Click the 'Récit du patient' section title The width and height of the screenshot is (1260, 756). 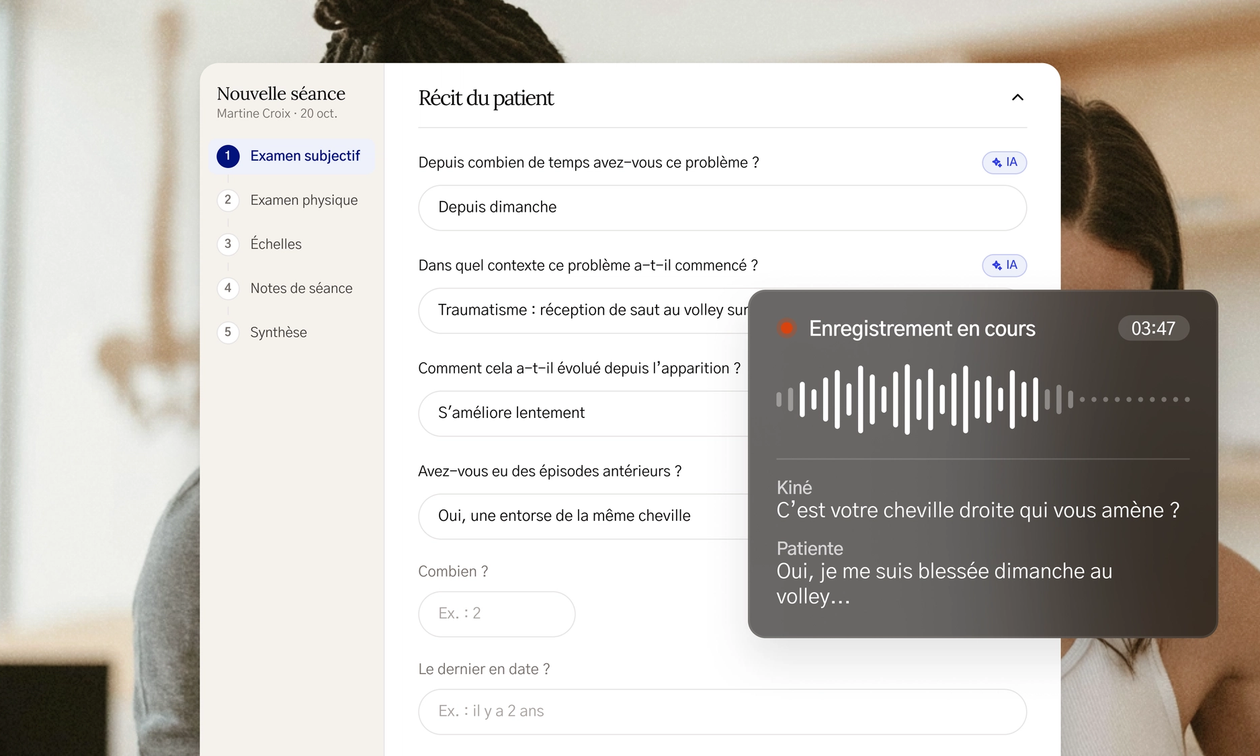coord(486,98)
